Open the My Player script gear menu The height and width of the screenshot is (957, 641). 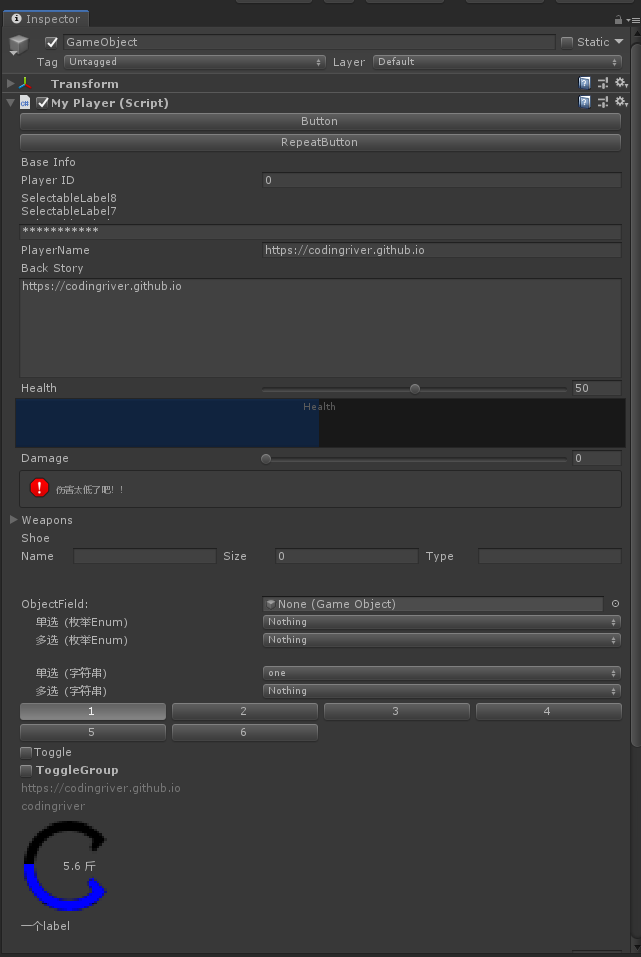tap(621, 102)
